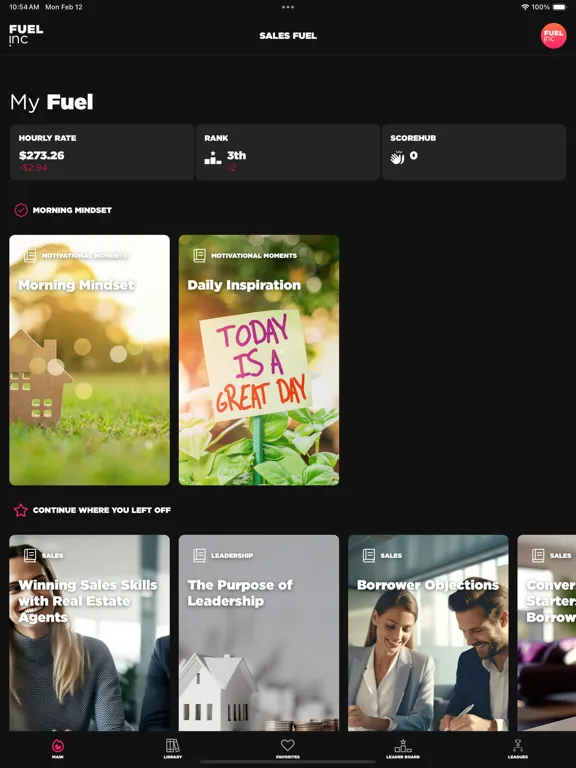The width and height of the screenshot is (576, 768).
Task: Open the Scorehub stat card
Action: coord(474,152)
